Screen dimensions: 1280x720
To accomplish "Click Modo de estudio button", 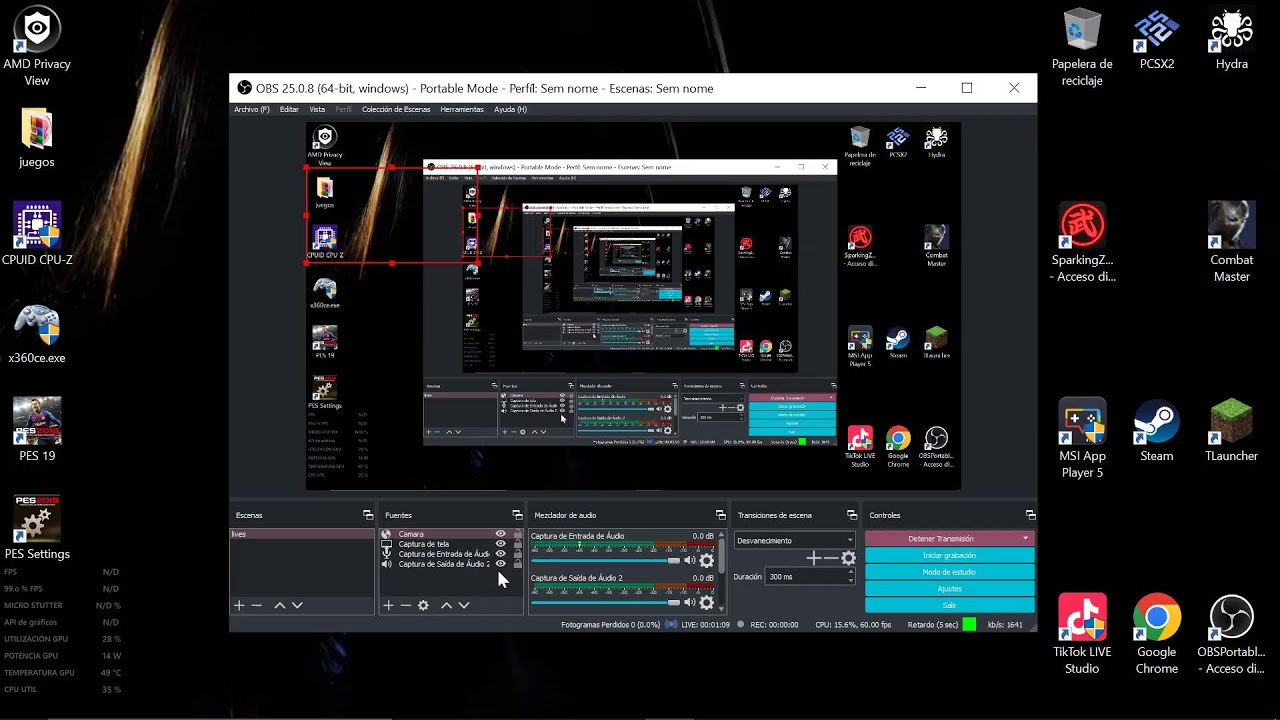I will click(x=949, y=572).
